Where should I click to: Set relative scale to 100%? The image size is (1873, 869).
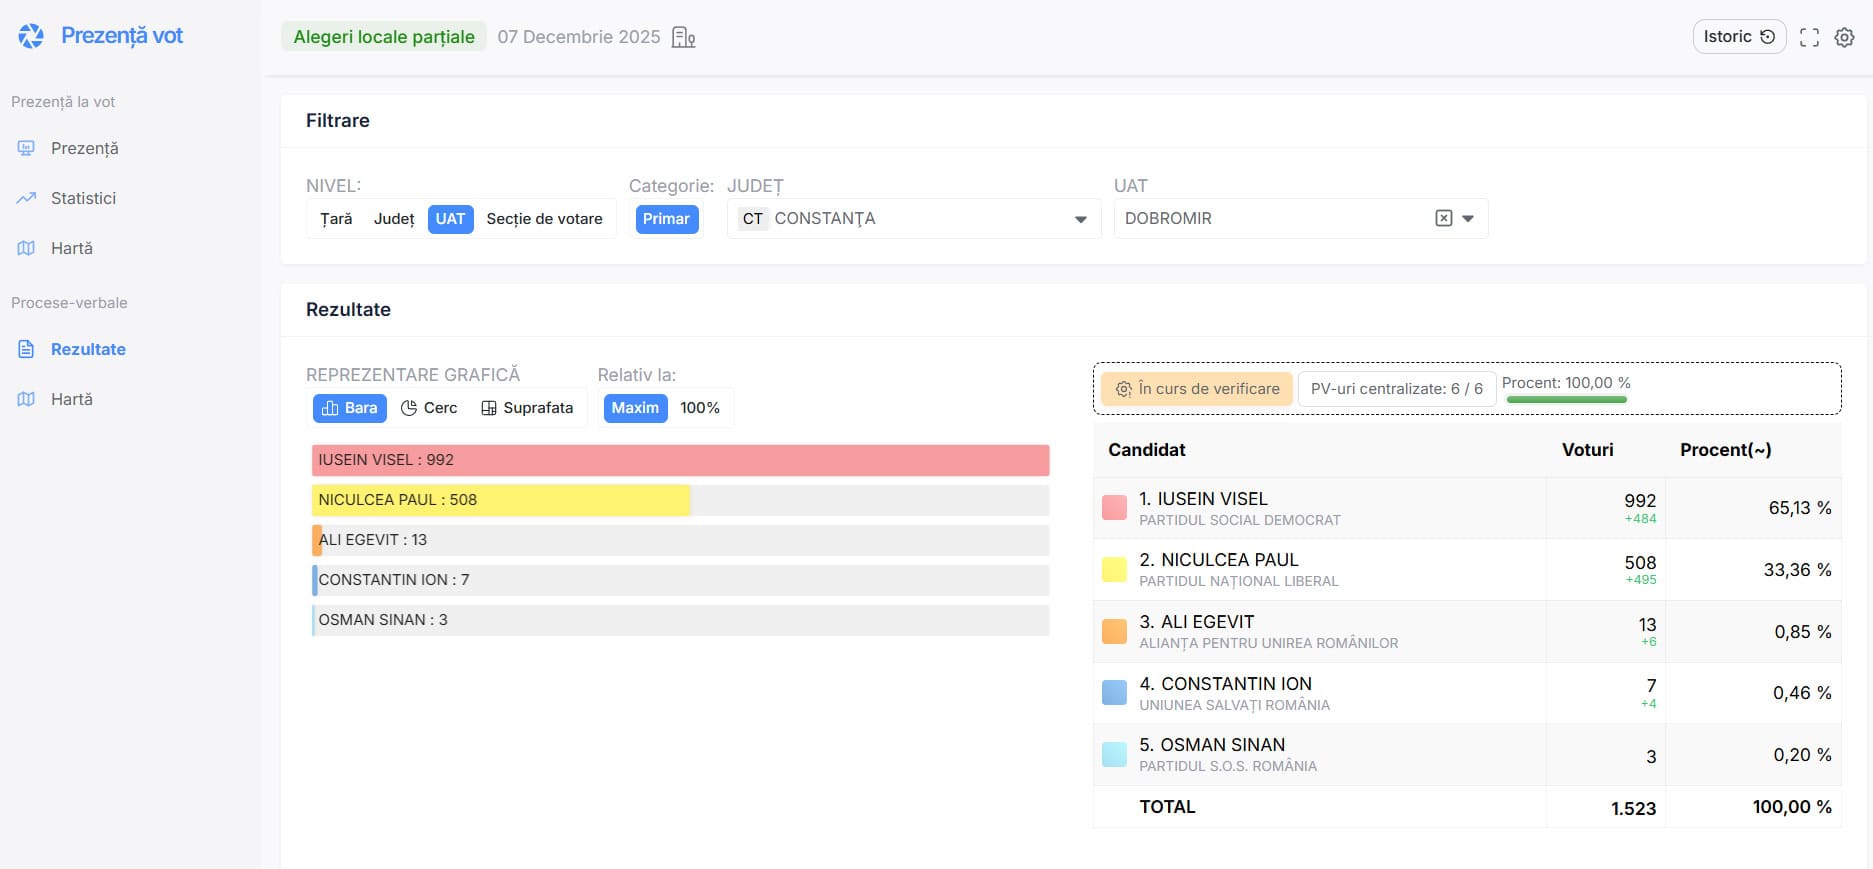700,408
